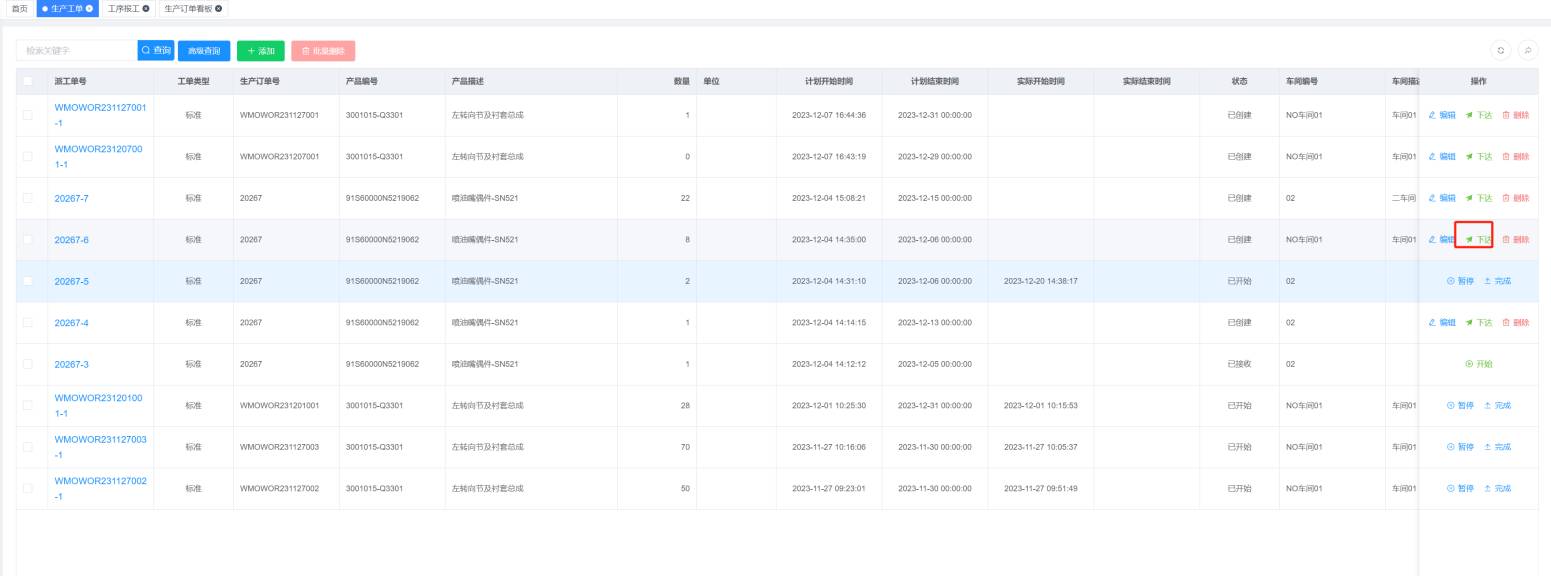Close the 生产订单看板 tab
This screenshot has width=1551, height=576.
click(x=218, y=8)
